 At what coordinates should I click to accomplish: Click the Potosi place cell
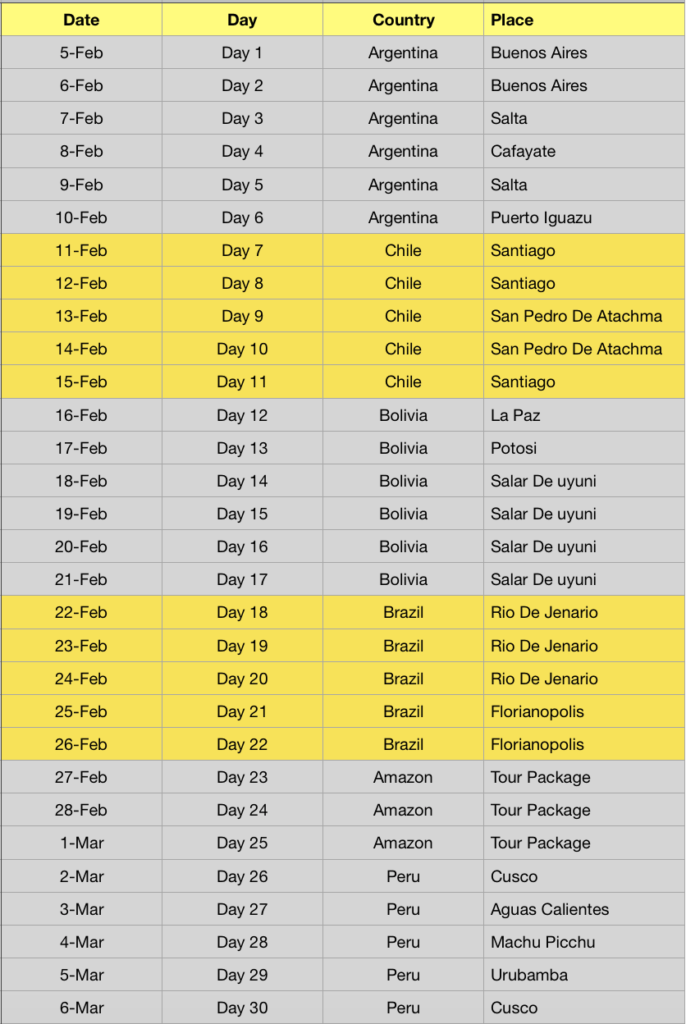coord(584,448)
